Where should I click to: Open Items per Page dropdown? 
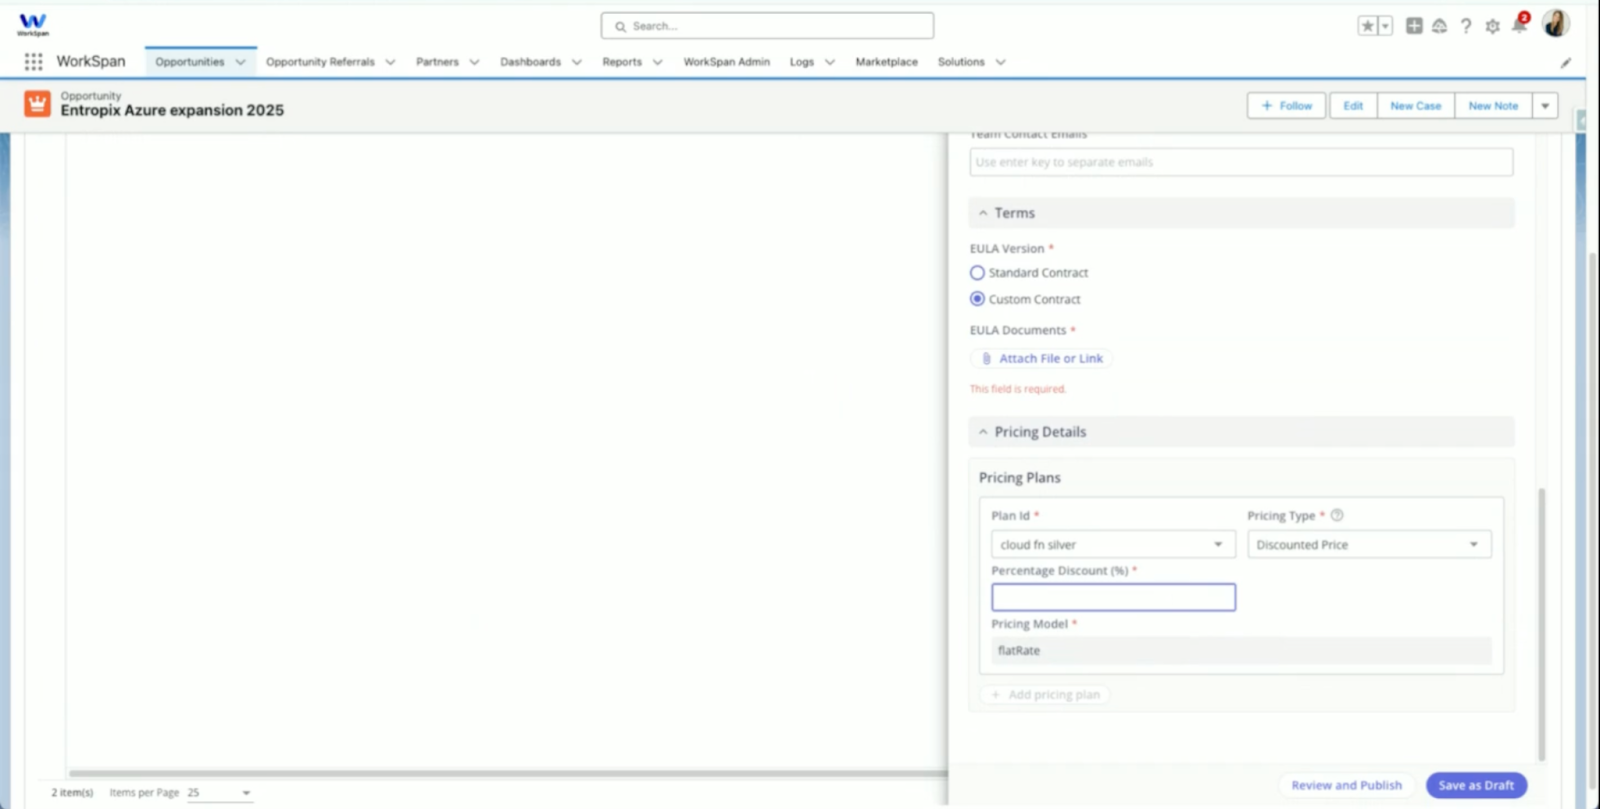click(x=219, y=792)
